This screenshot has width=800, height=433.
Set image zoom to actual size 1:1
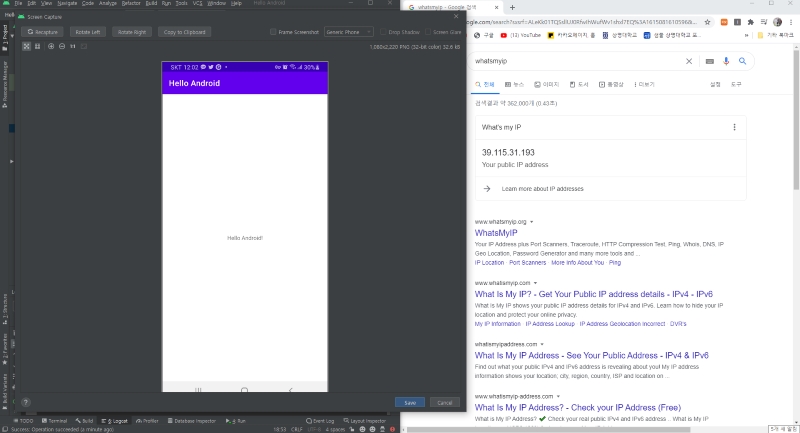pos(72,46)
